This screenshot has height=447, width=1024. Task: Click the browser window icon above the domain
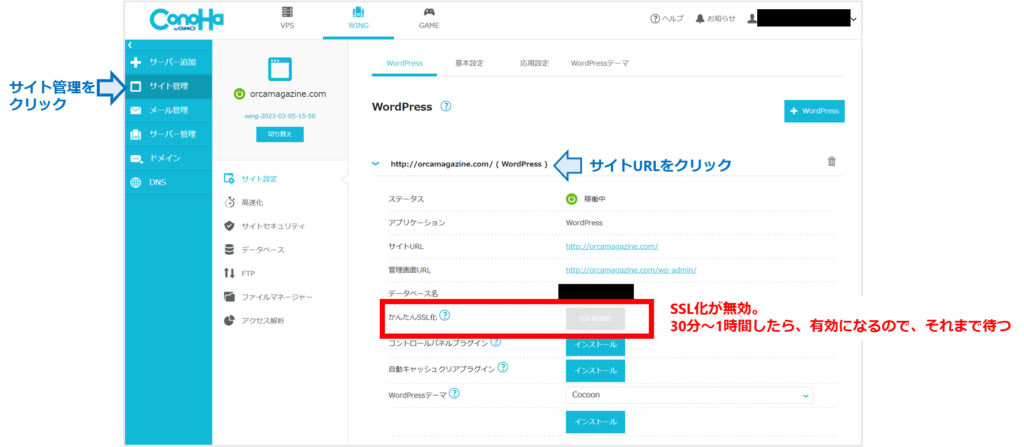click(280, 69)
